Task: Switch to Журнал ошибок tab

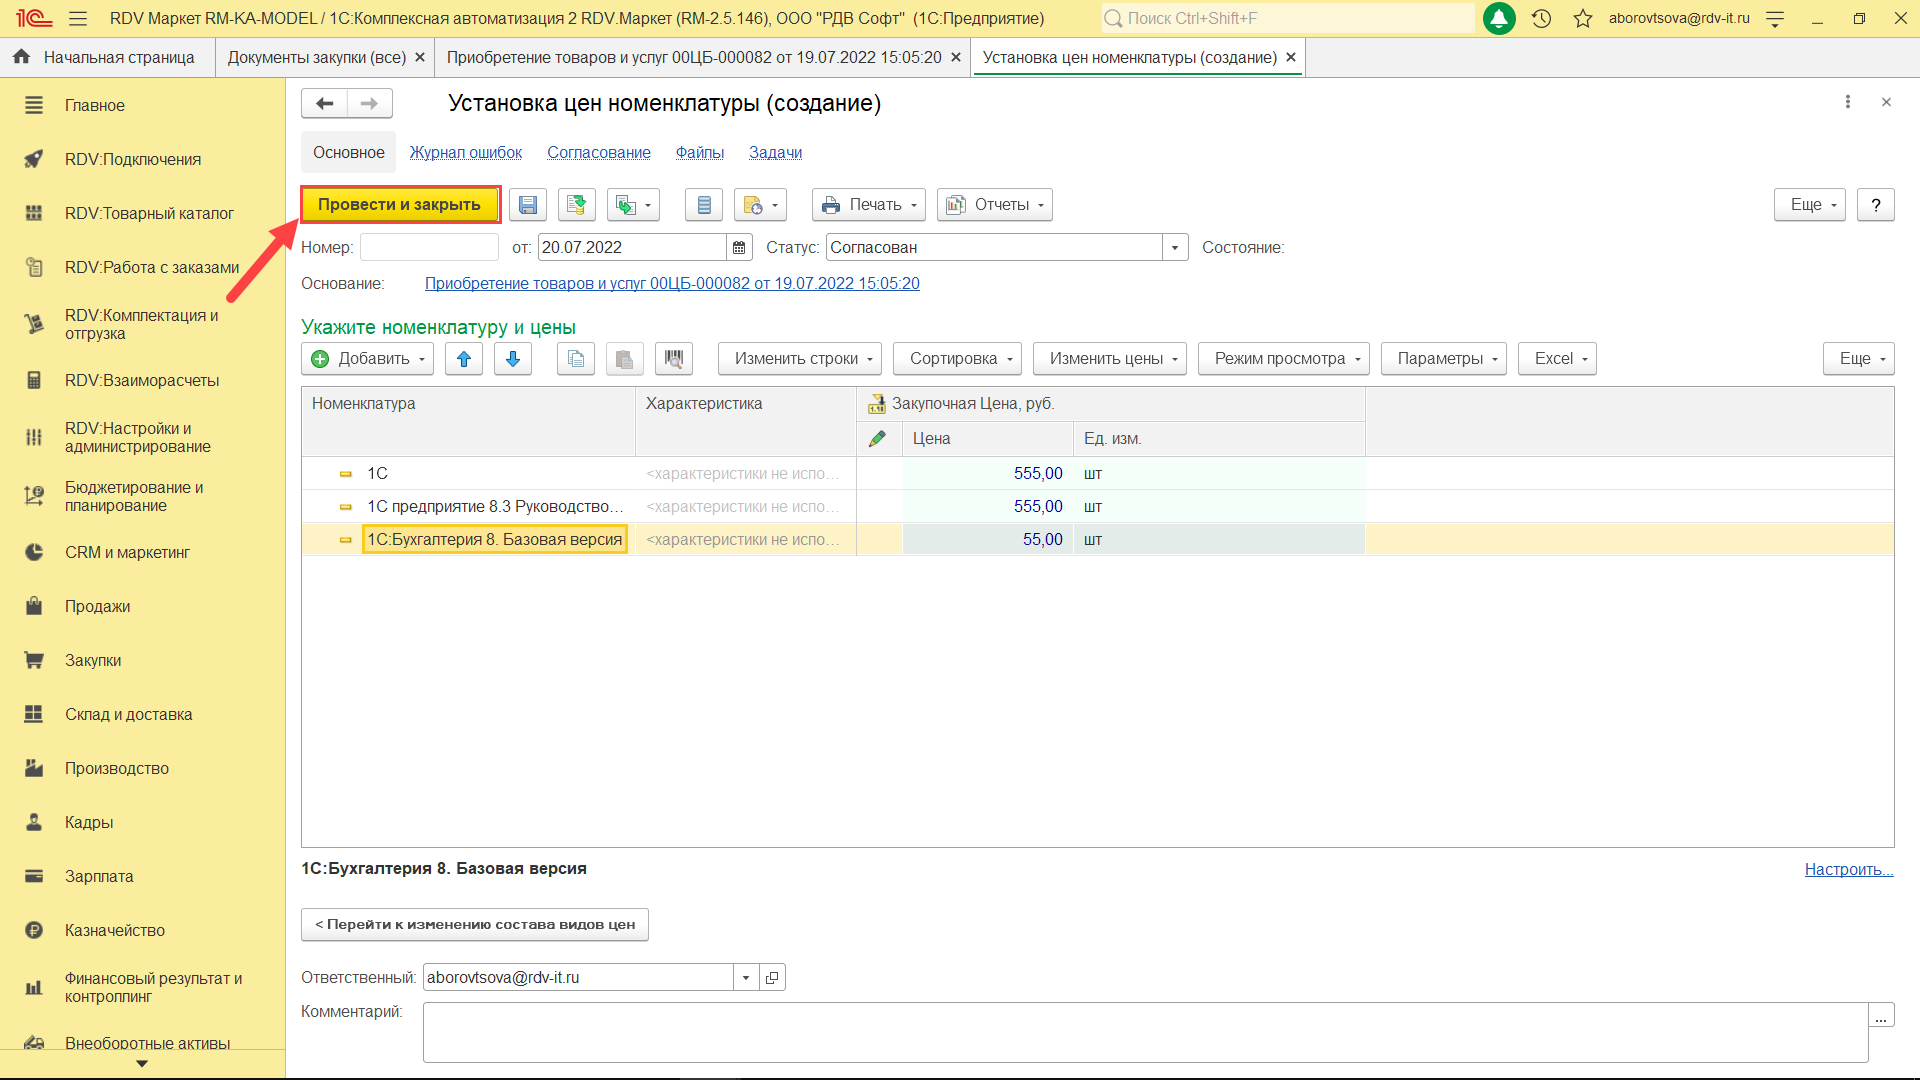Action: (465, 152)
